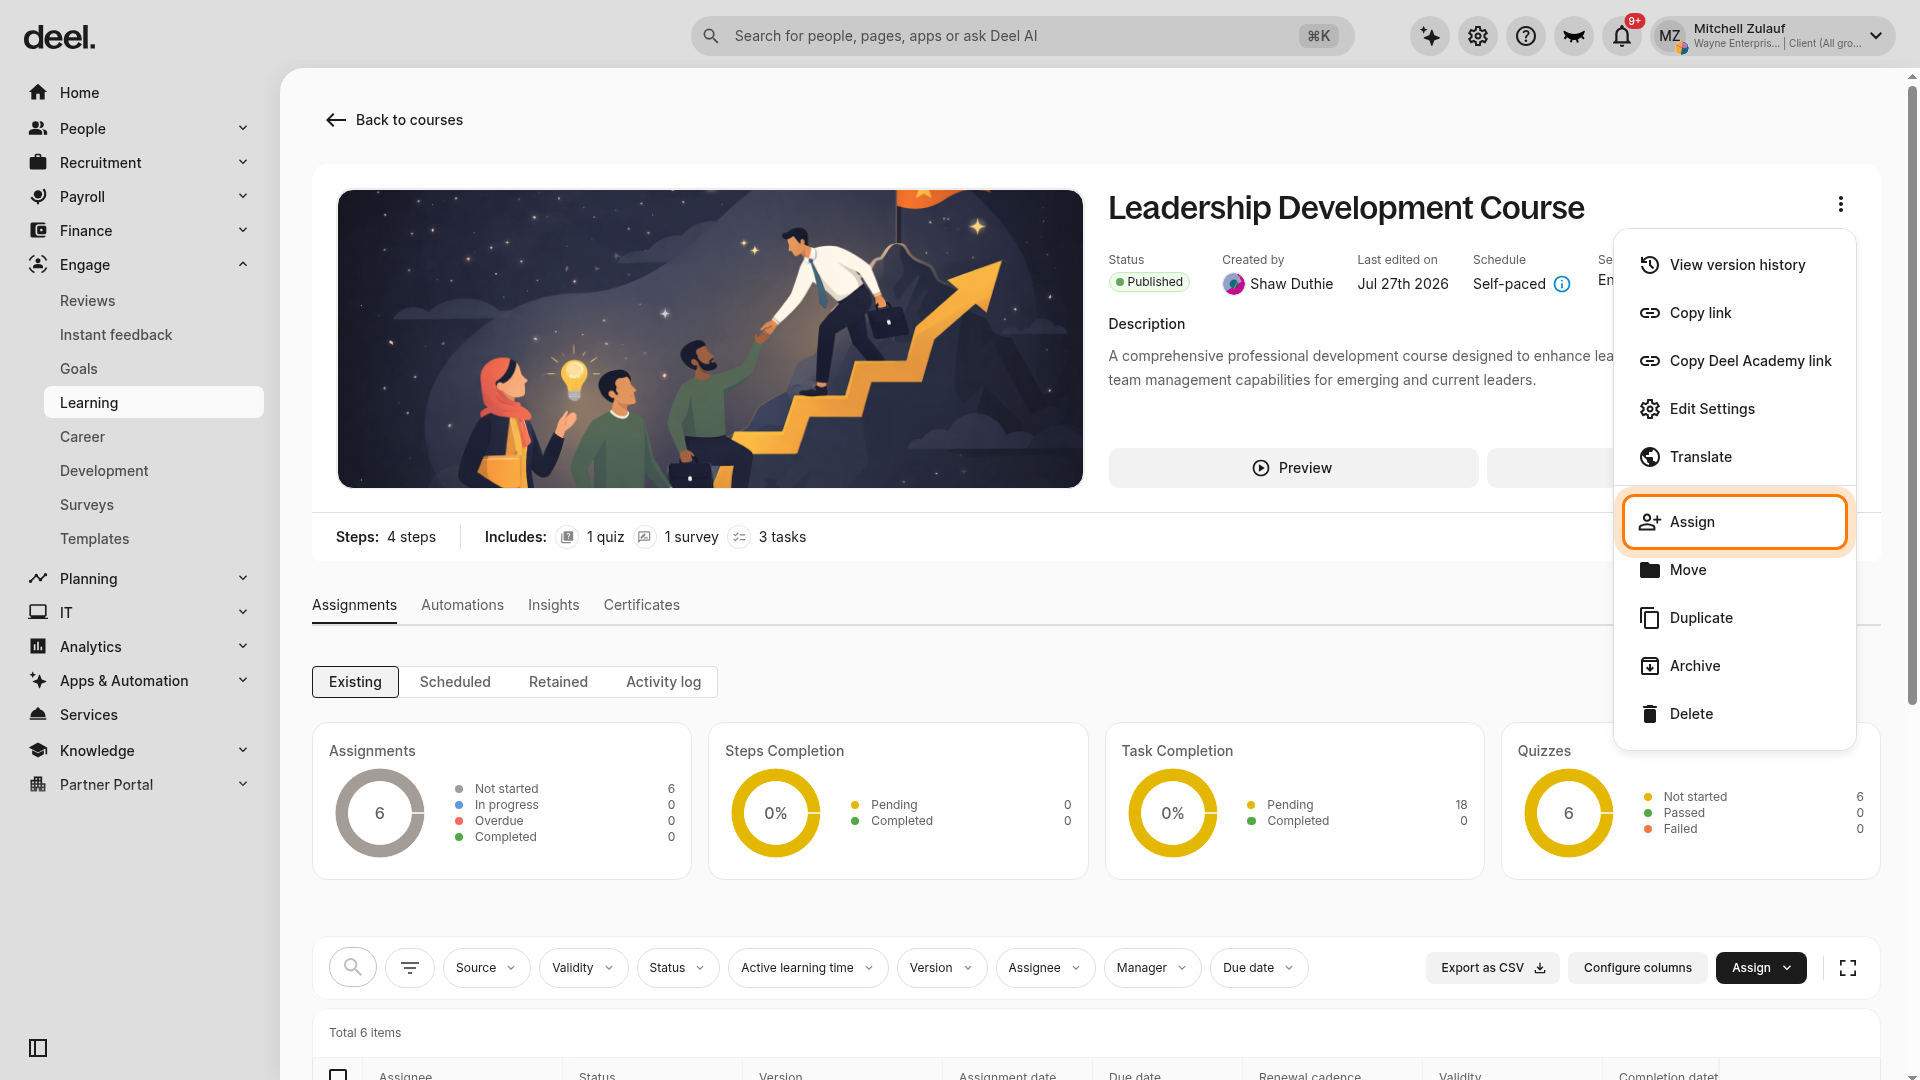
Task: Click the assignments table search icon
Action: click(x=353, y=967)
